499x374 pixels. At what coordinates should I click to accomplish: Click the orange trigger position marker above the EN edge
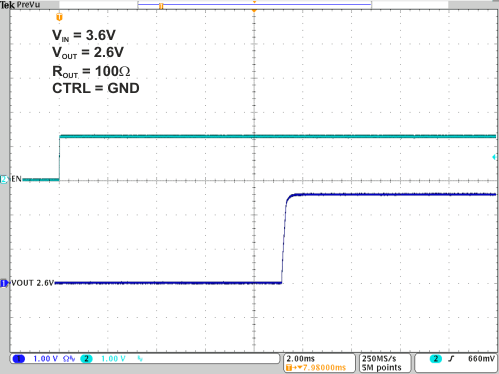pyautogui.click(x=59, y=17)
